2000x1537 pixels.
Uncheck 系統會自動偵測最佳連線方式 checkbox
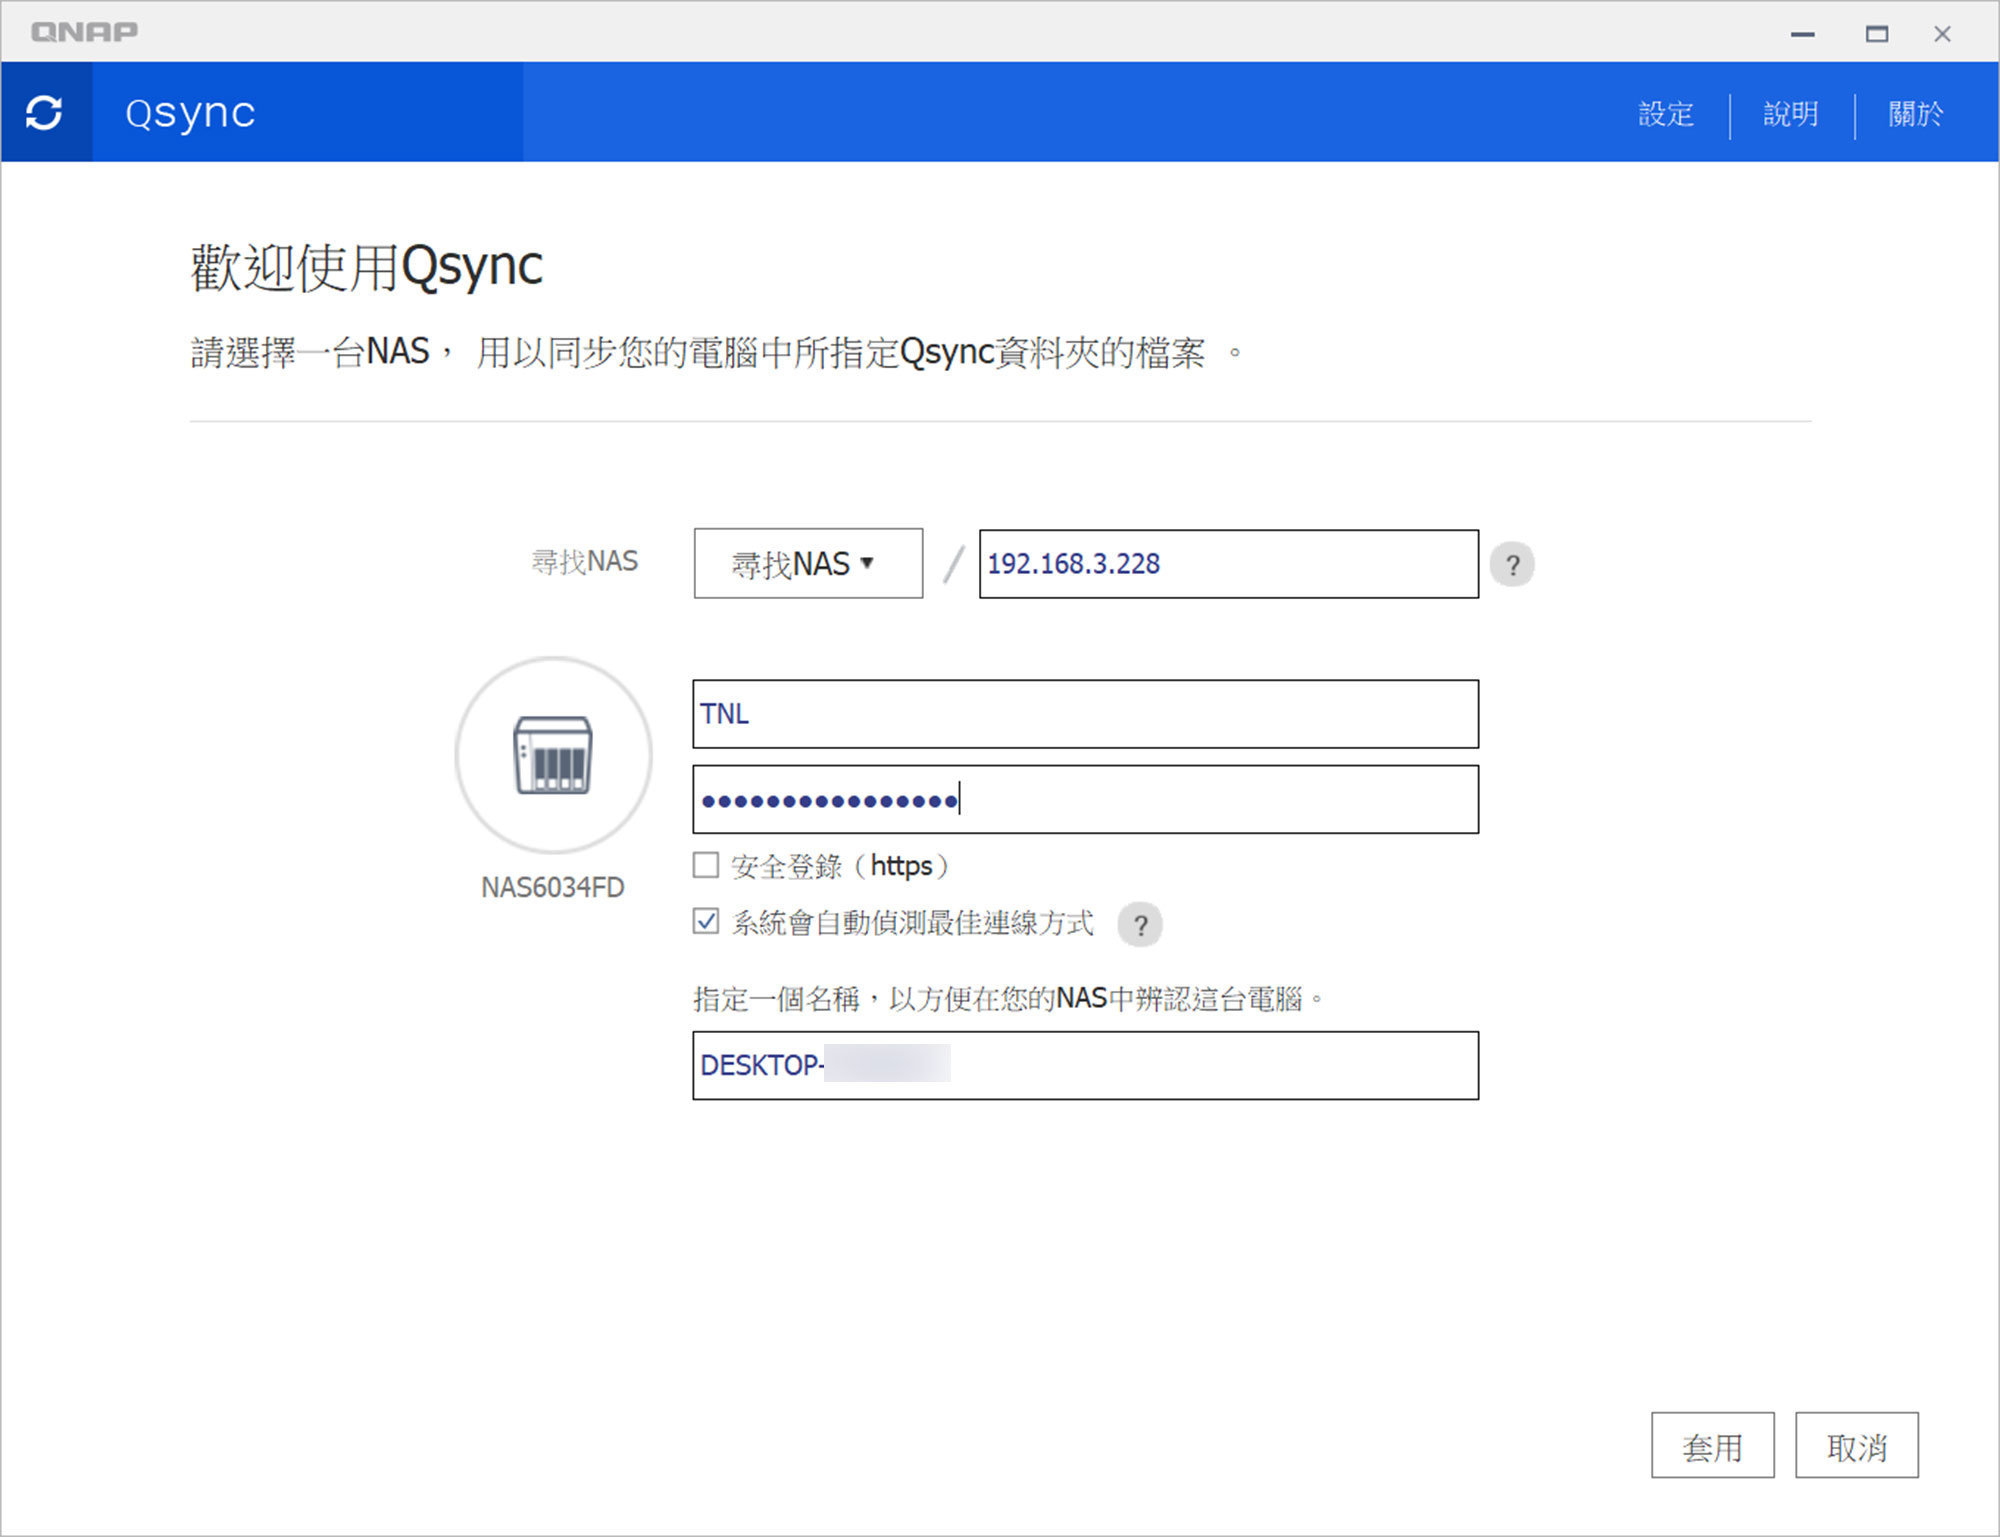point(706,921)
